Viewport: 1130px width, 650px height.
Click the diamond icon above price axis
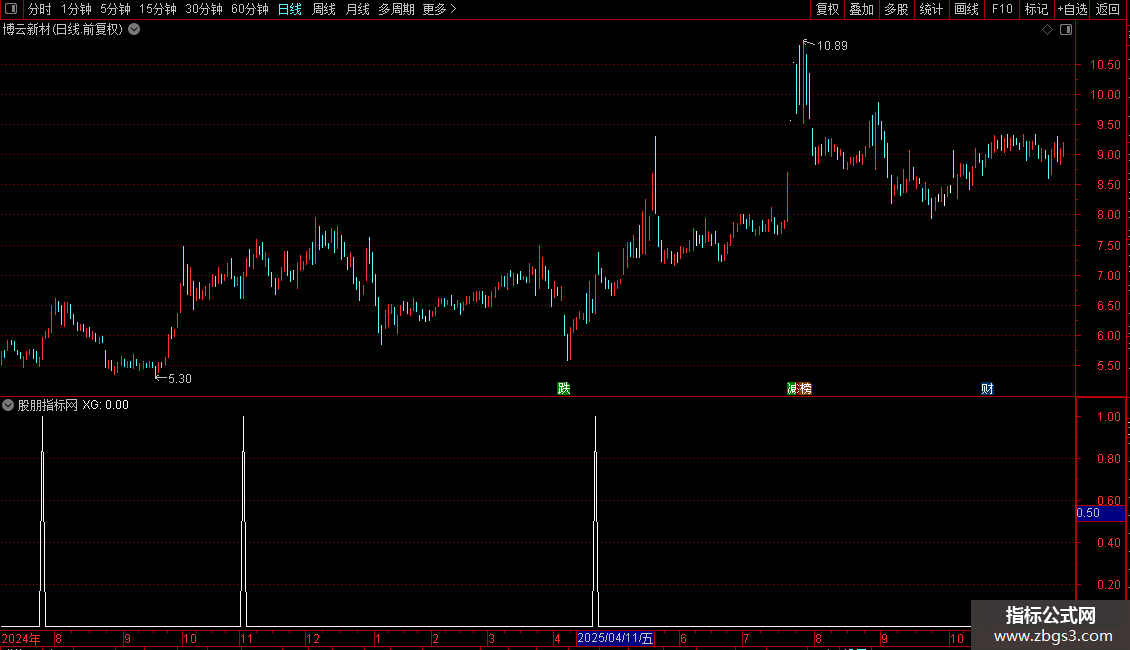(x=1048, y=30)
